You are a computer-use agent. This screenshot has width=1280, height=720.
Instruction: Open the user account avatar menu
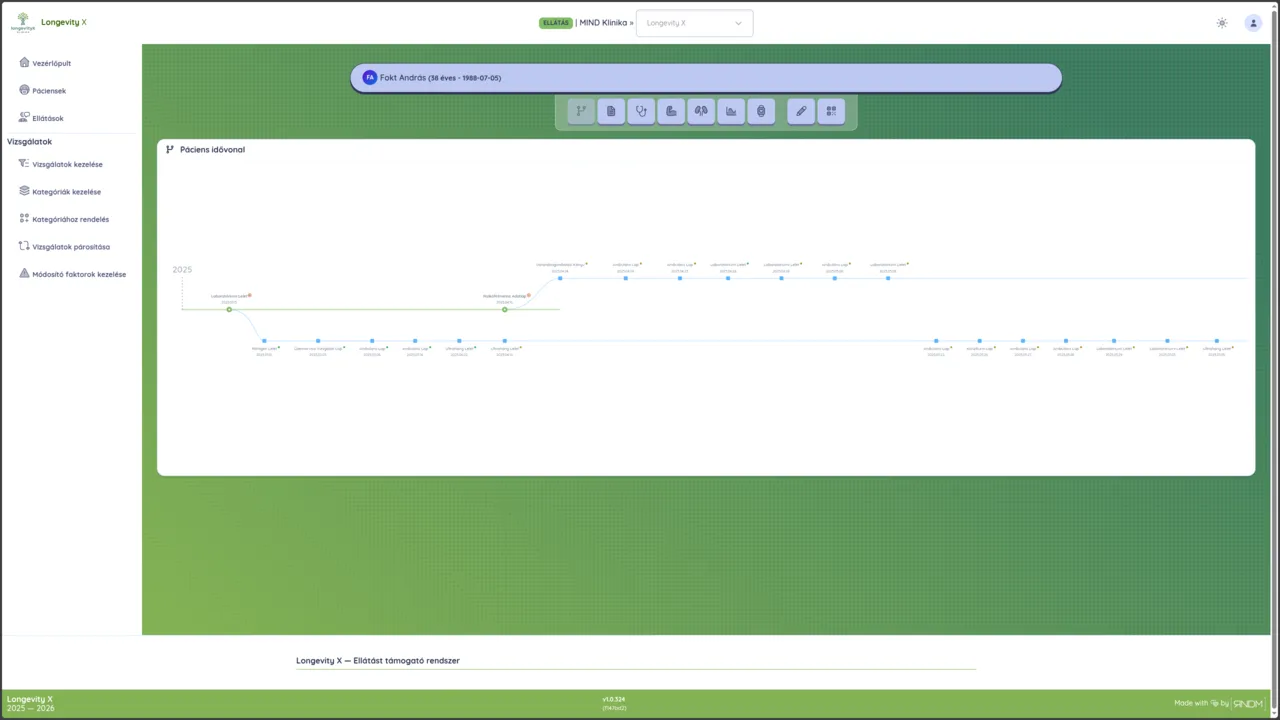1253,23
